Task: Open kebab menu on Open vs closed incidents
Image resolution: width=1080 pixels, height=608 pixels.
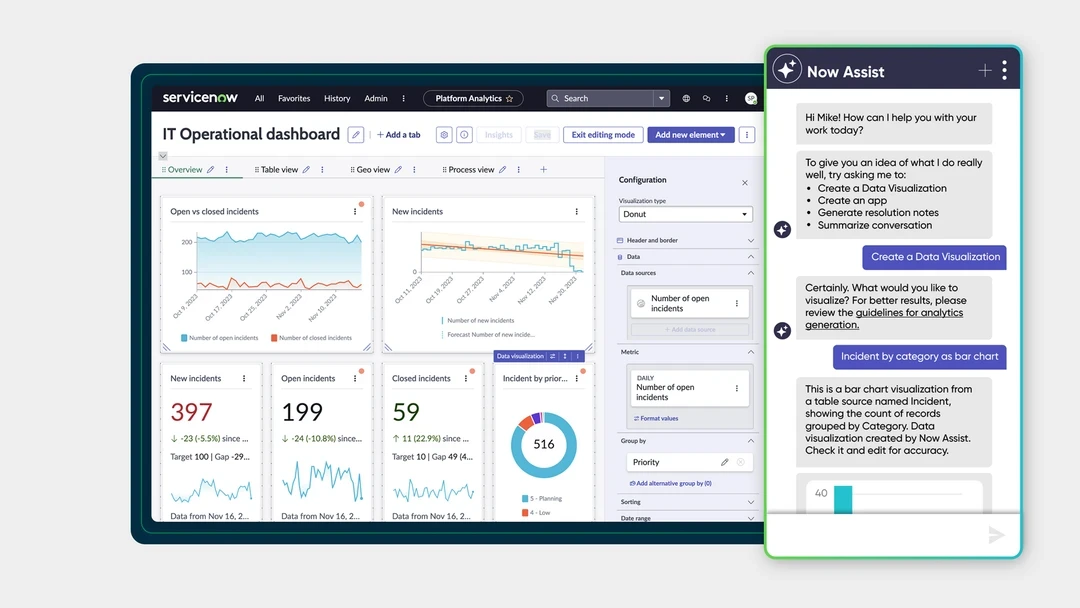Action: click(355, 212)
